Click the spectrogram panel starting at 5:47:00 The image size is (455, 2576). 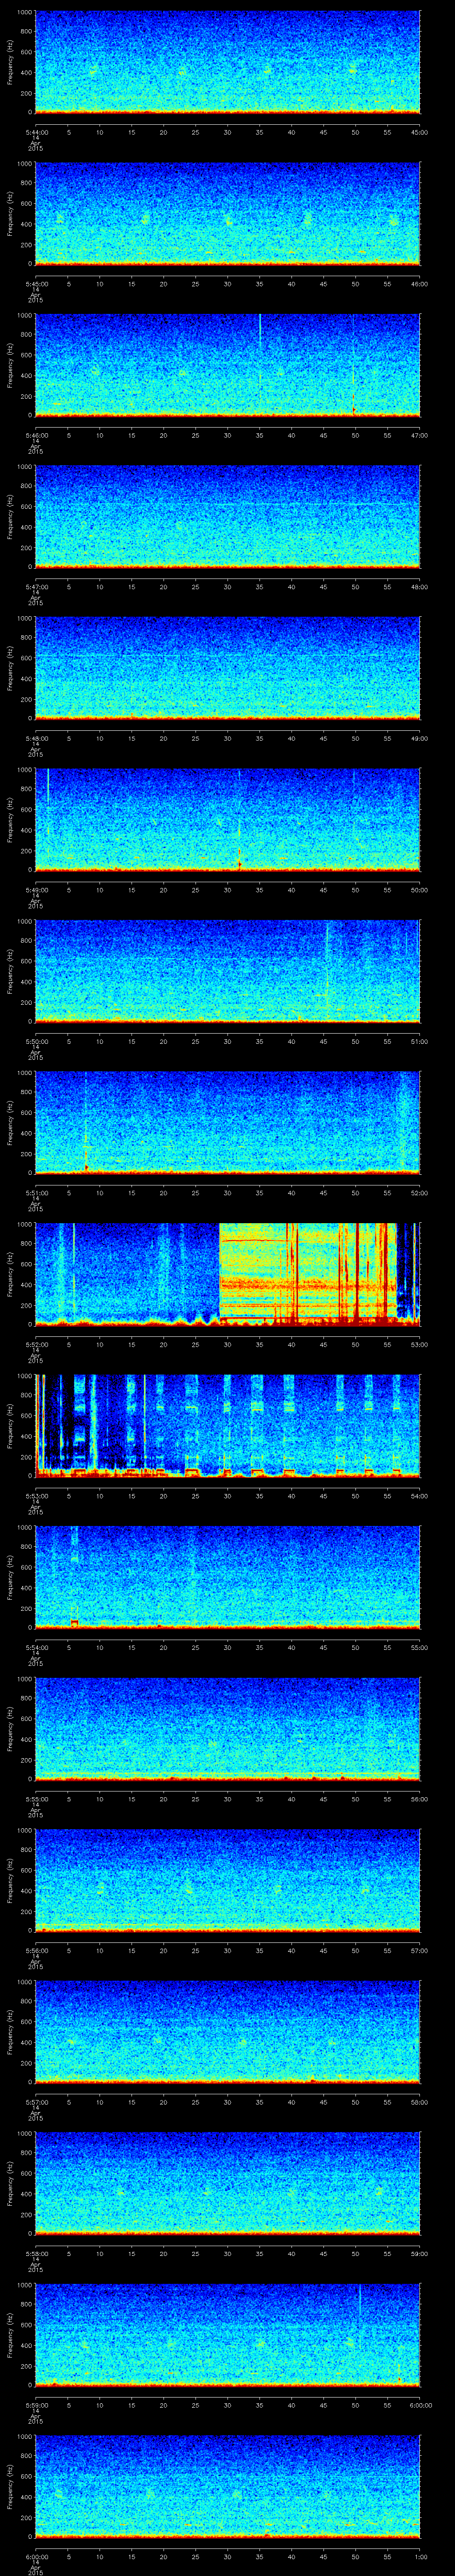pos(227,516)
